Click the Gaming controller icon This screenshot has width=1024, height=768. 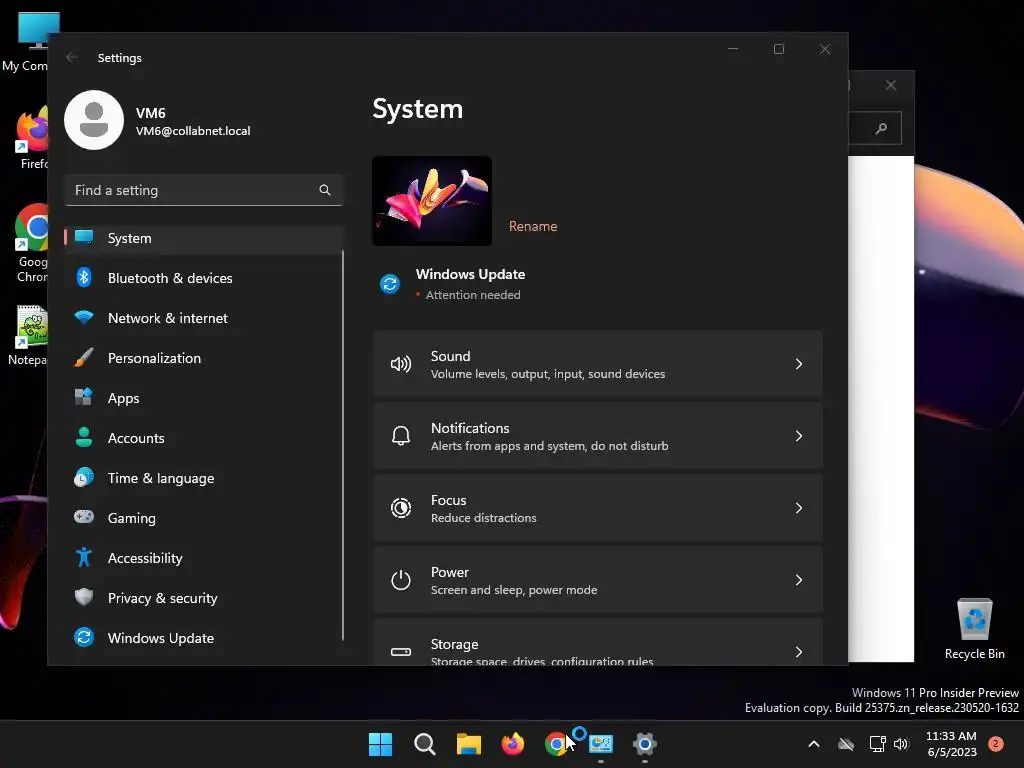pos(84,517)
